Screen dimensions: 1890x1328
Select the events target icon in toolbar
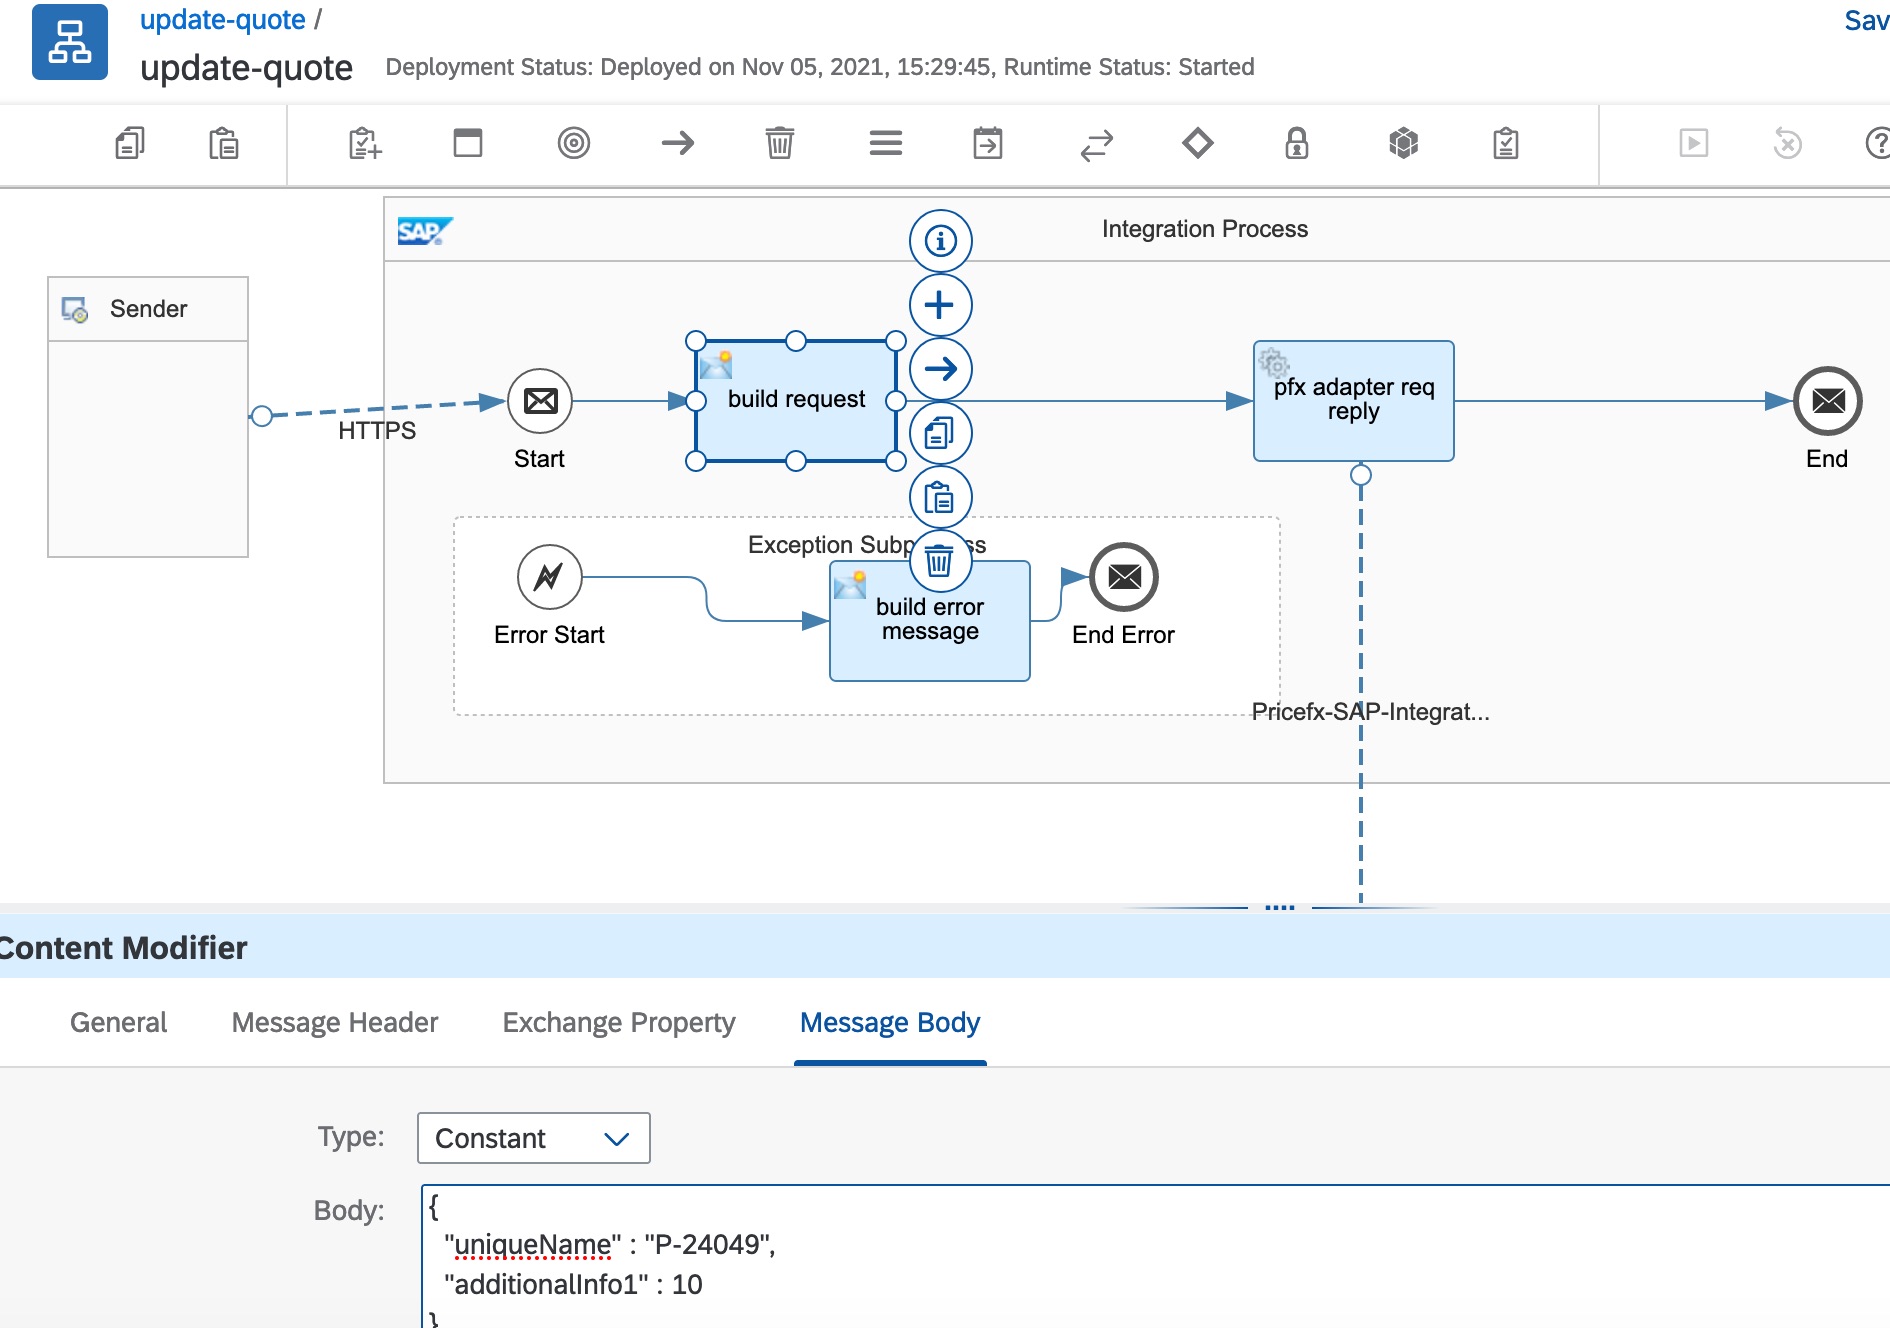tap(573, 143)
